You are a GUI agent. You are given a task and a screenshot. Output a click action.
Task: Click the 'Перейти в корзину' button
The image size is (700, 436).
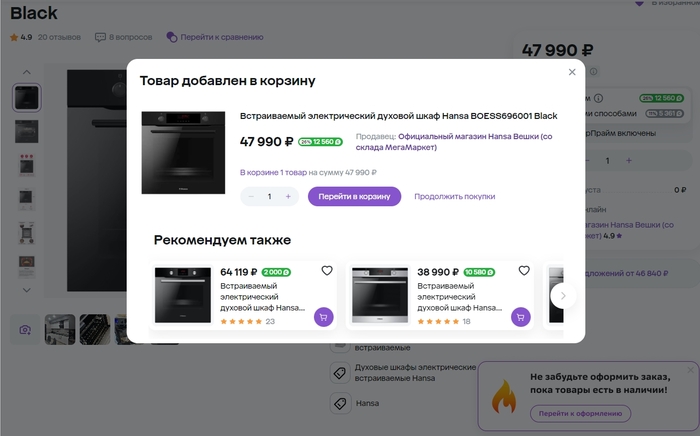click(354, 196)
